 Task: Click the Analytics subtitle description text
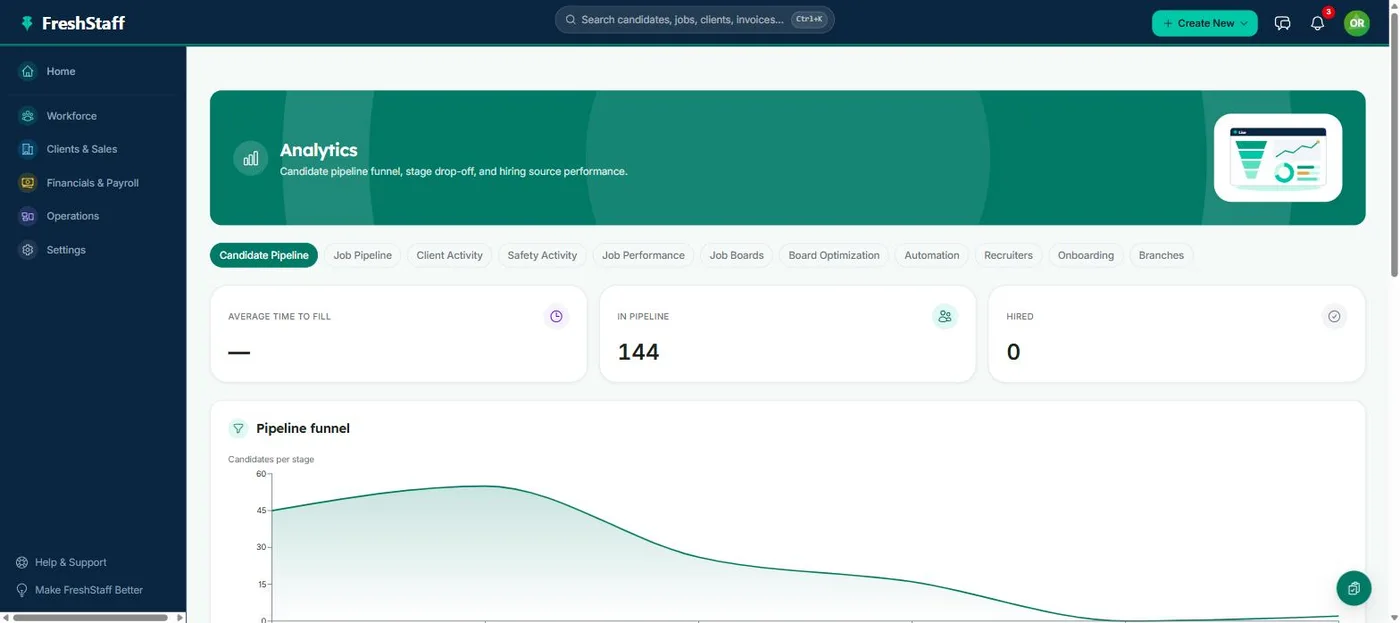(x=453, y=171)
